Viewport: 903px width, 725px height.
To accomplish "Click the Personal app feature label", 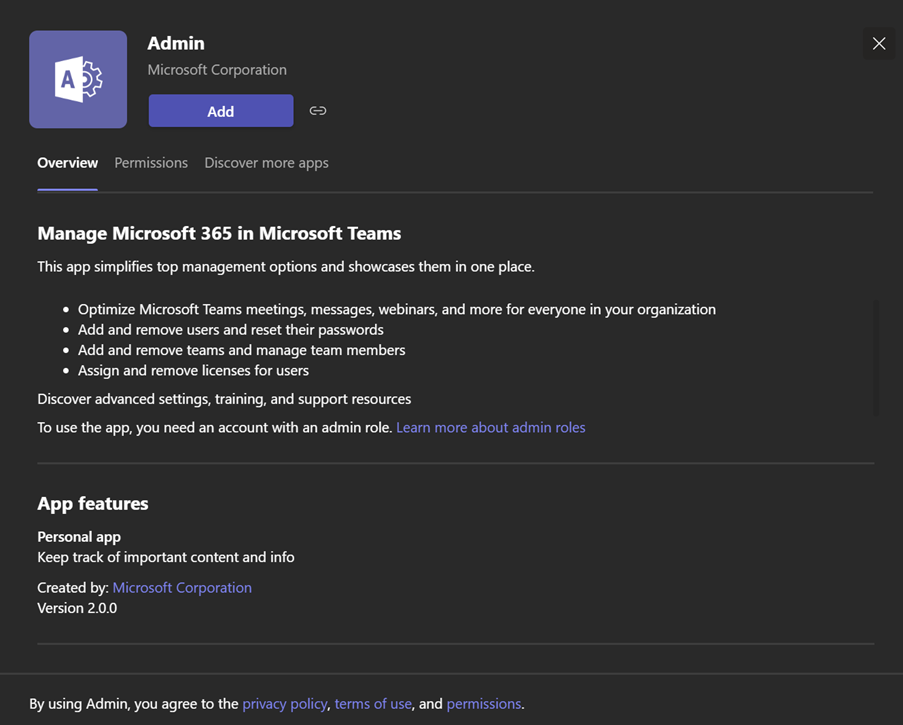I will point(78,536).
